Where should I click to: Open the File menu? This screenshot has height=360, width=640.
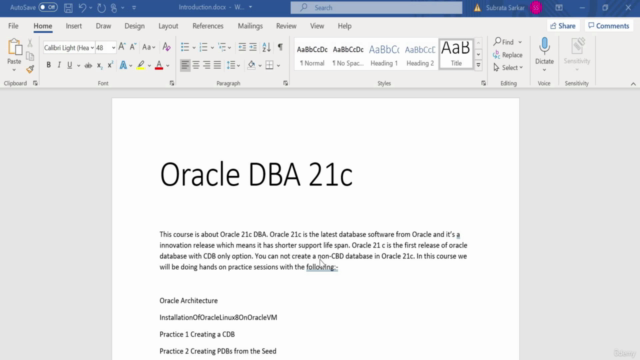pos(13,26)
